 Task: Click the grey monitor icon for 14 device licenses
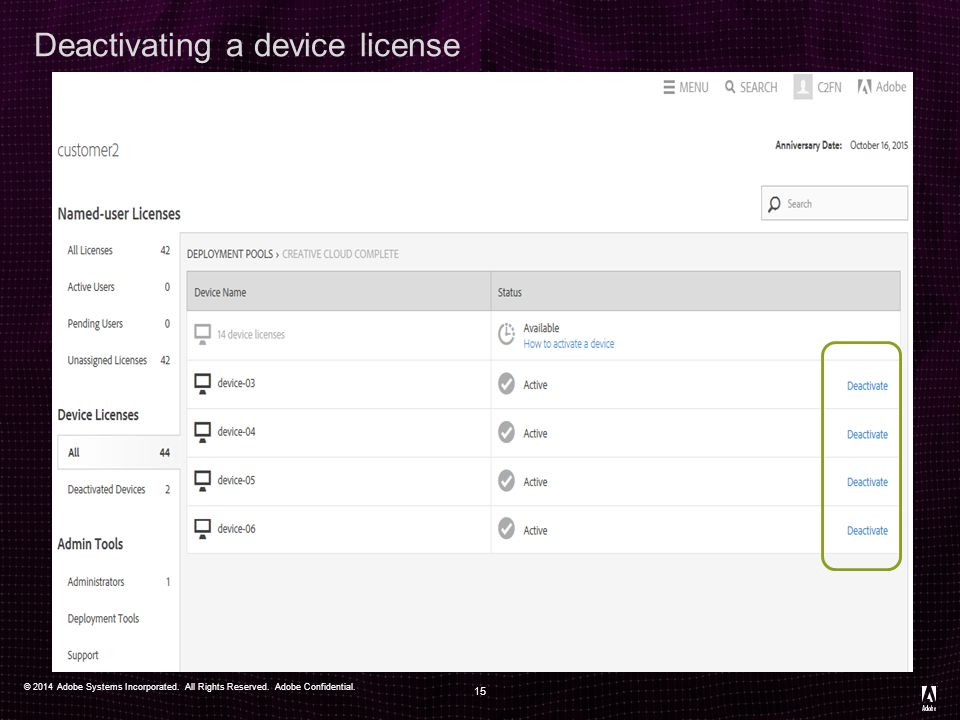coord(203,335)
